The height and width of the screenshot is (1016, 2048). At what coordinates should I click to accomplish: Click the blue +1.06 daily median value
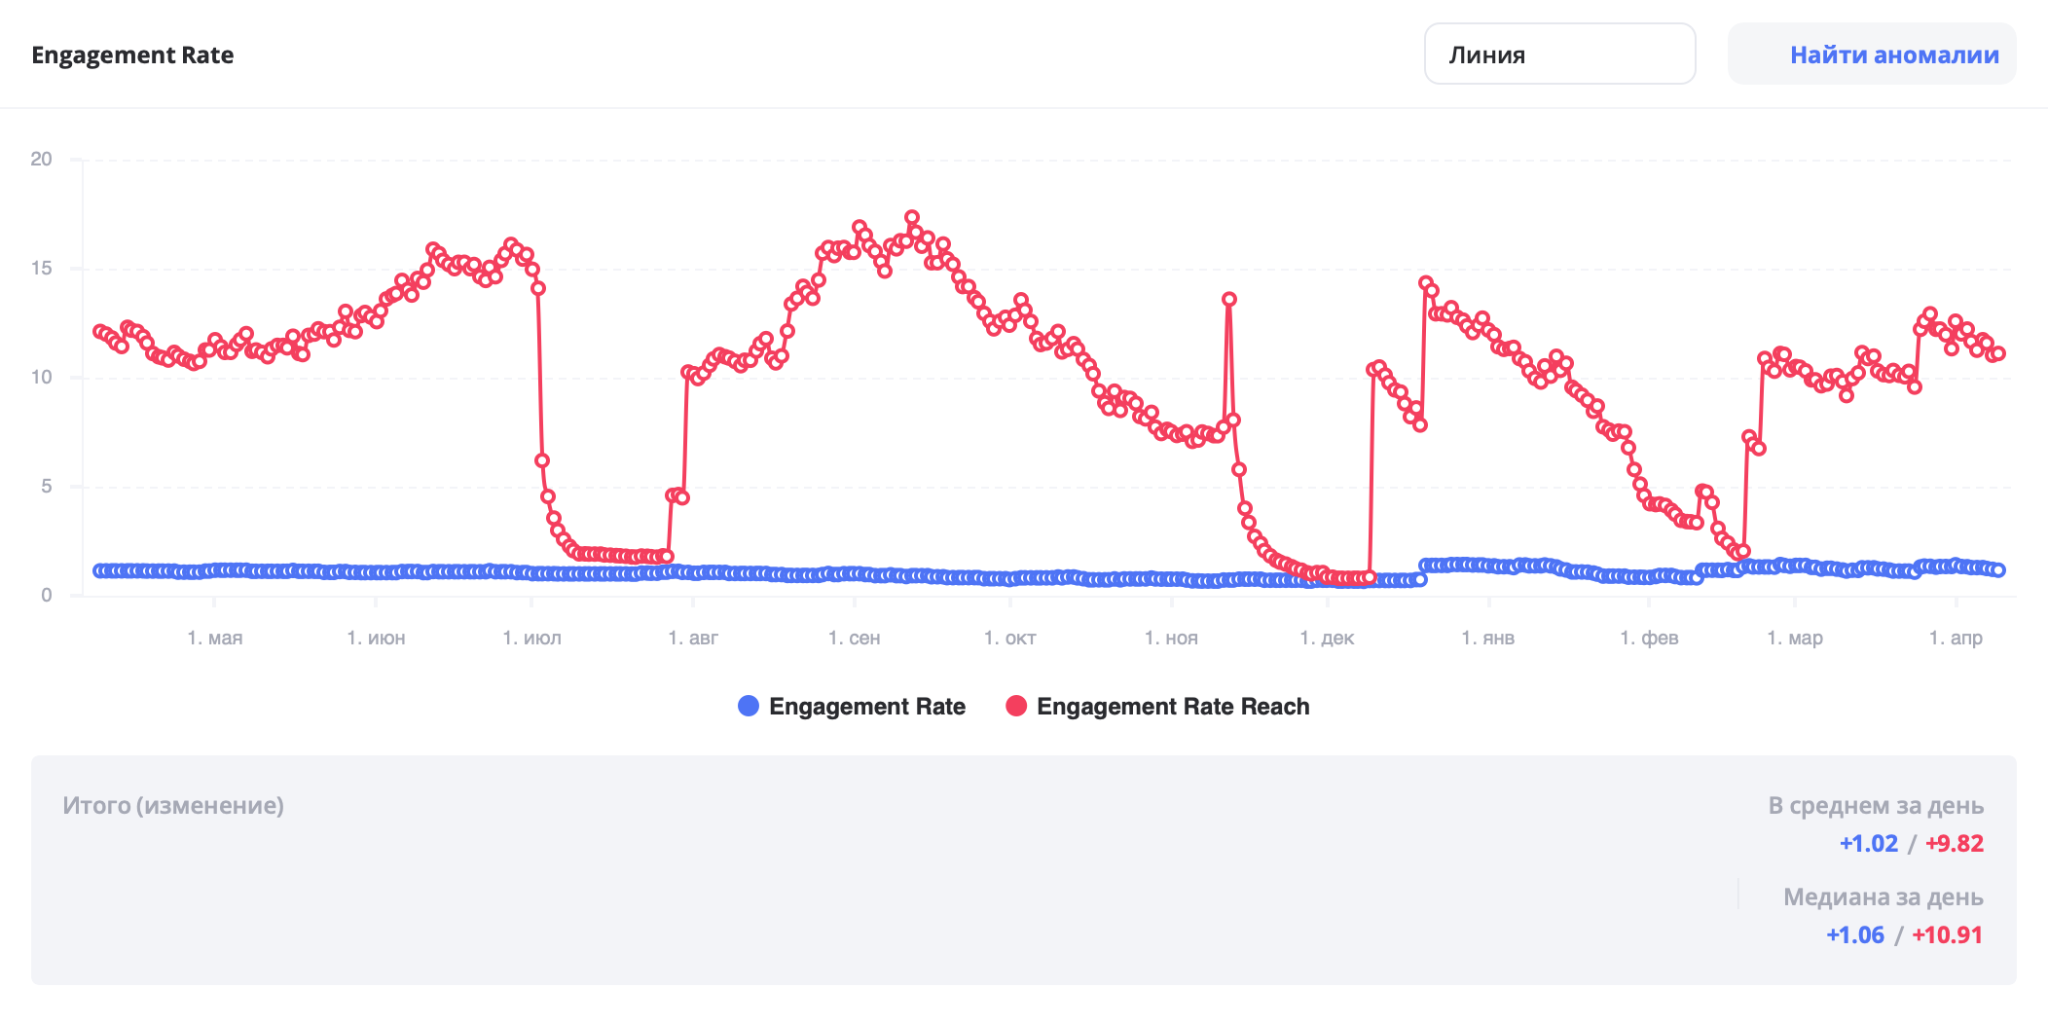point(1855,935)
